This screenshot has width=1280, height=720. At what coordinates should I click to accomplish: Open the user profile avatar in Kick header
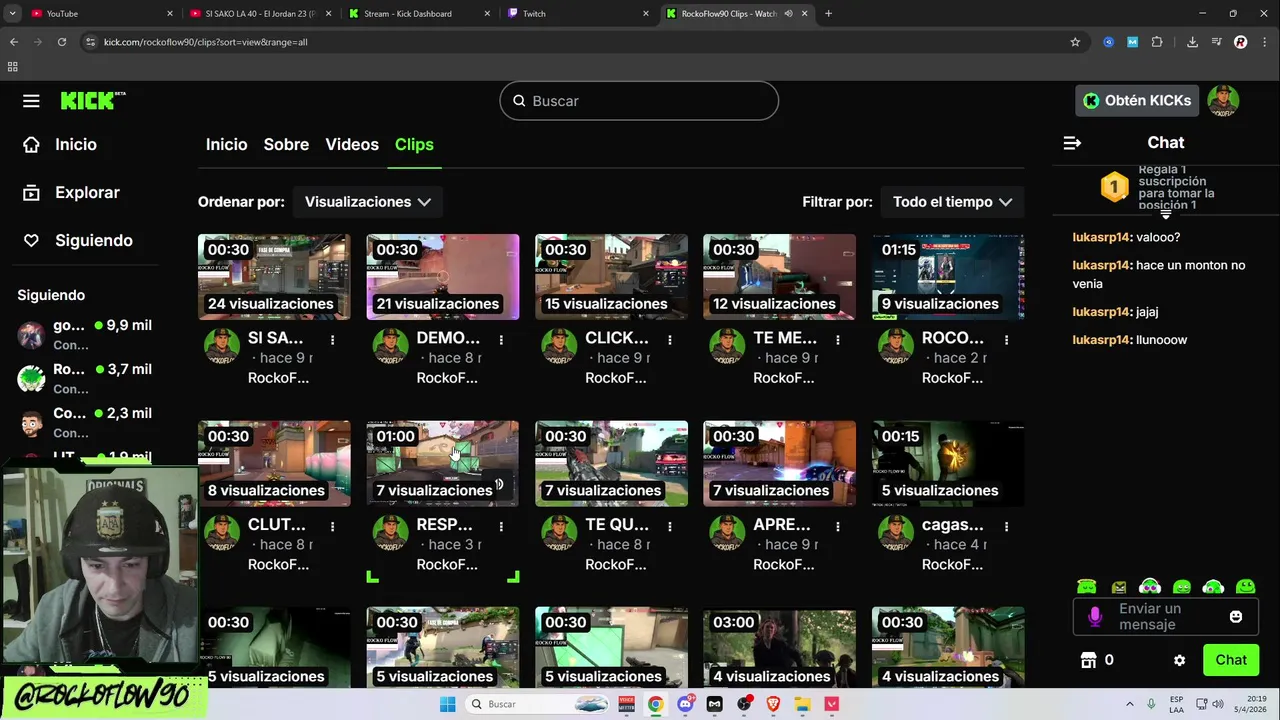coord(1223,100)
